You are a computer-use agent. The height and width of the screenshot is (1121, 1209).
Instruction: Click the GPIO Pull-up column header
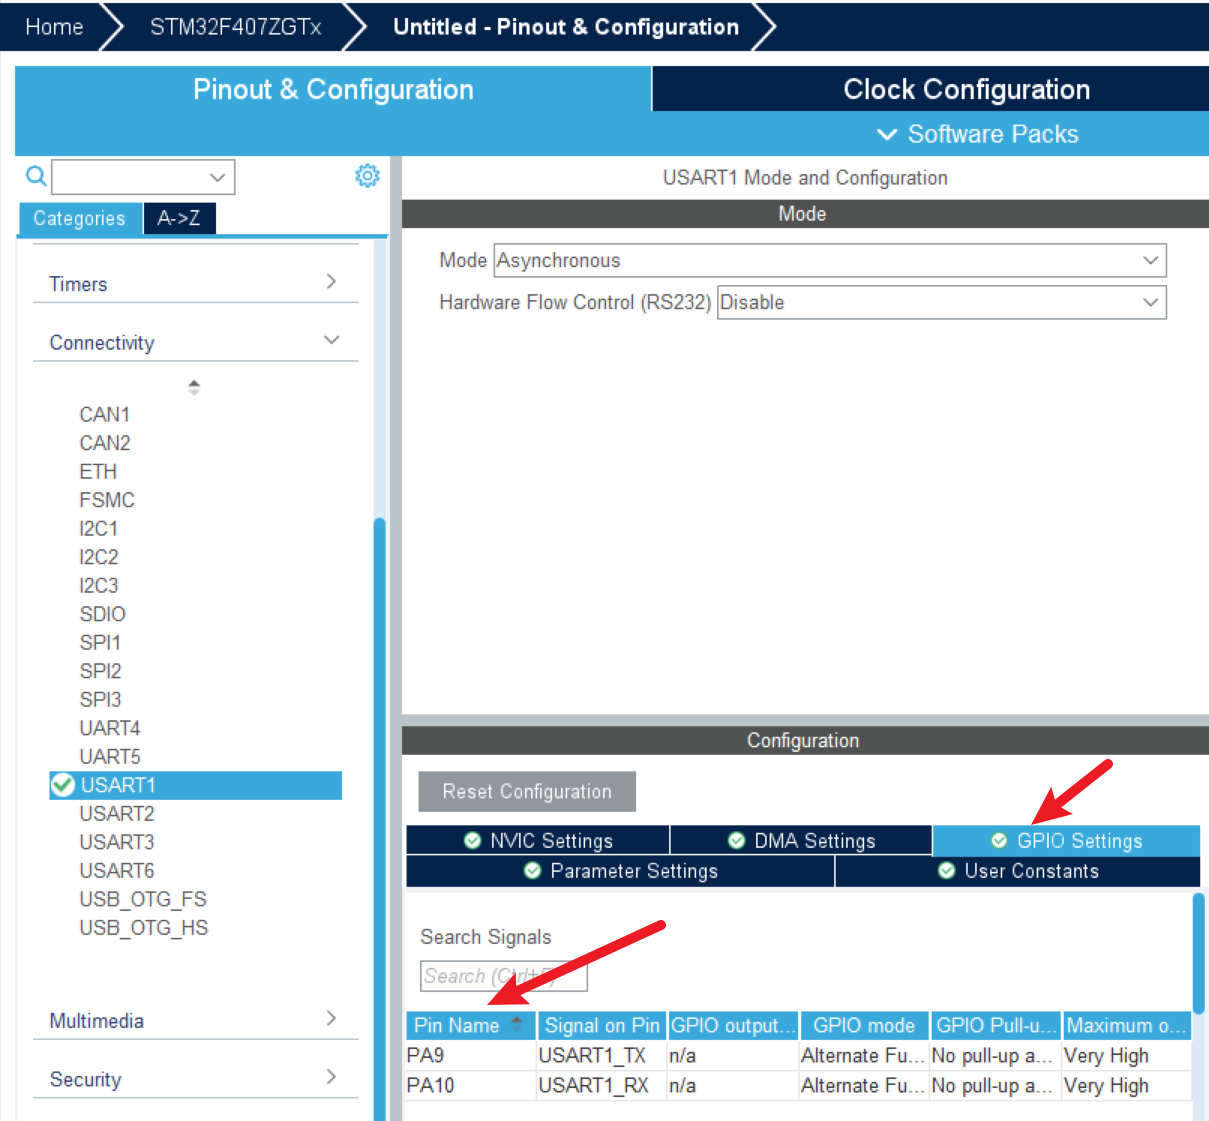tap(995, 1025)
